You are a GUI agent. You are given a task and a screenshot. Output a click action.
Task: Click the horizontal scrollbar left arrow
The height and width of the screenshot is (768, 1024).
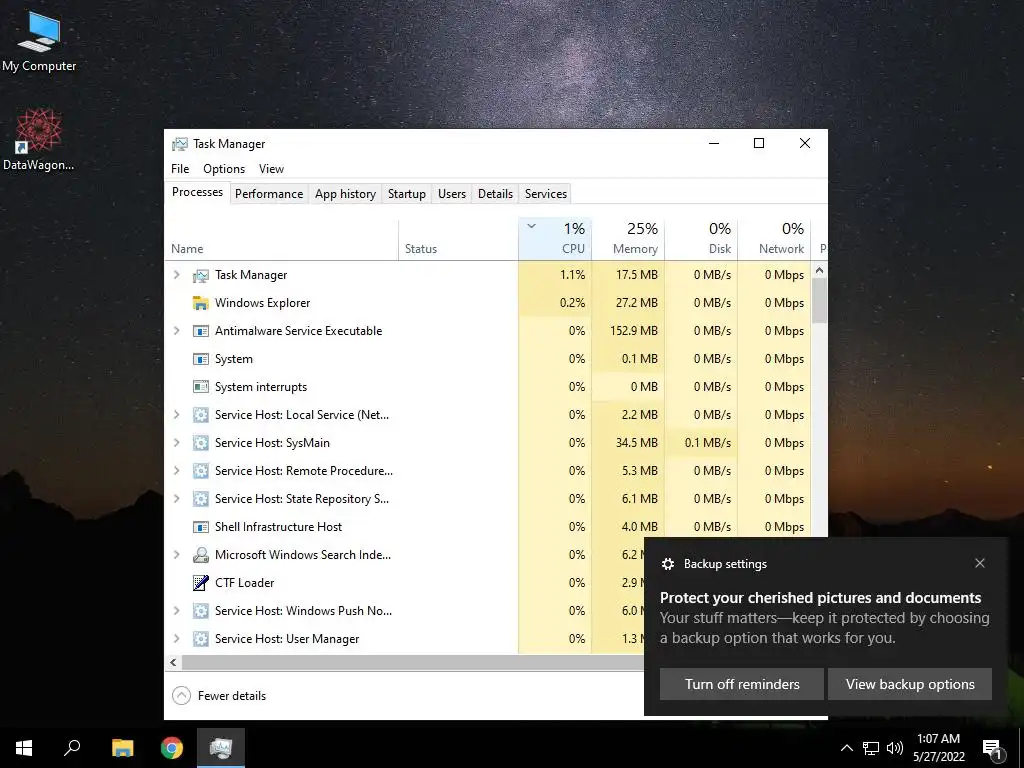173,662
